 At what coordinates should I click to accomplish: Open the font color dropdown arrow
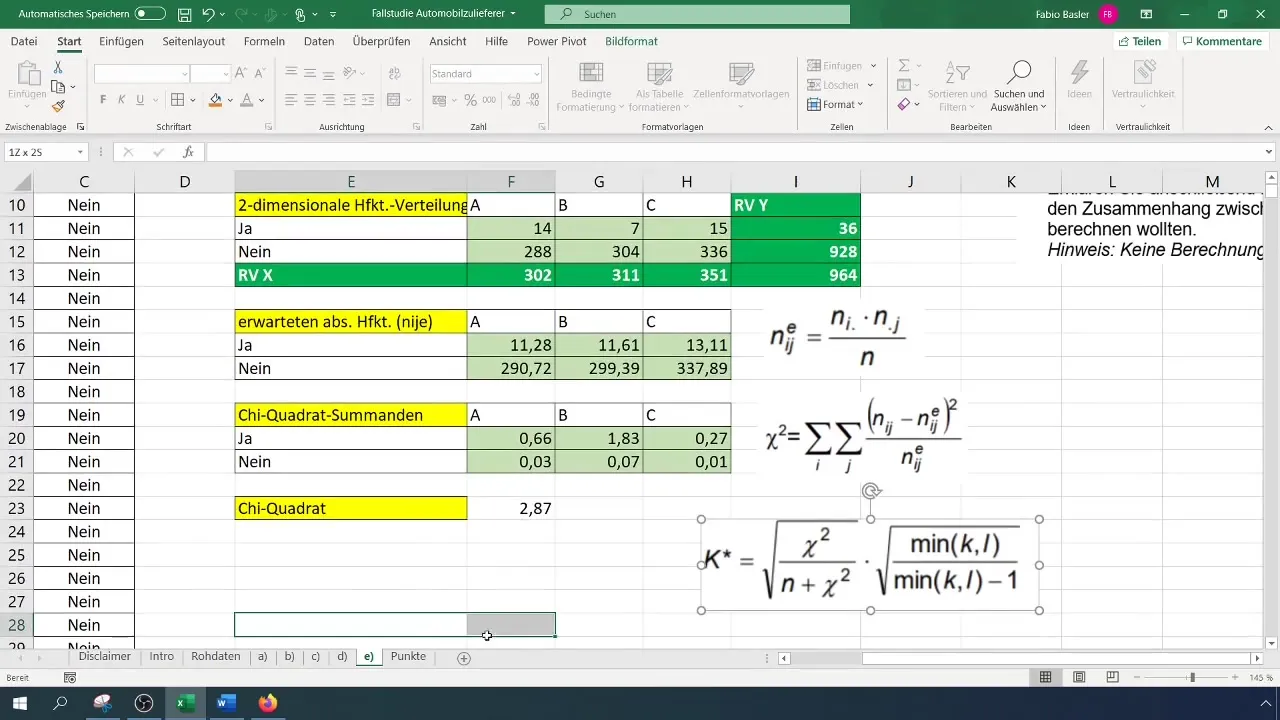pos(263,100)
